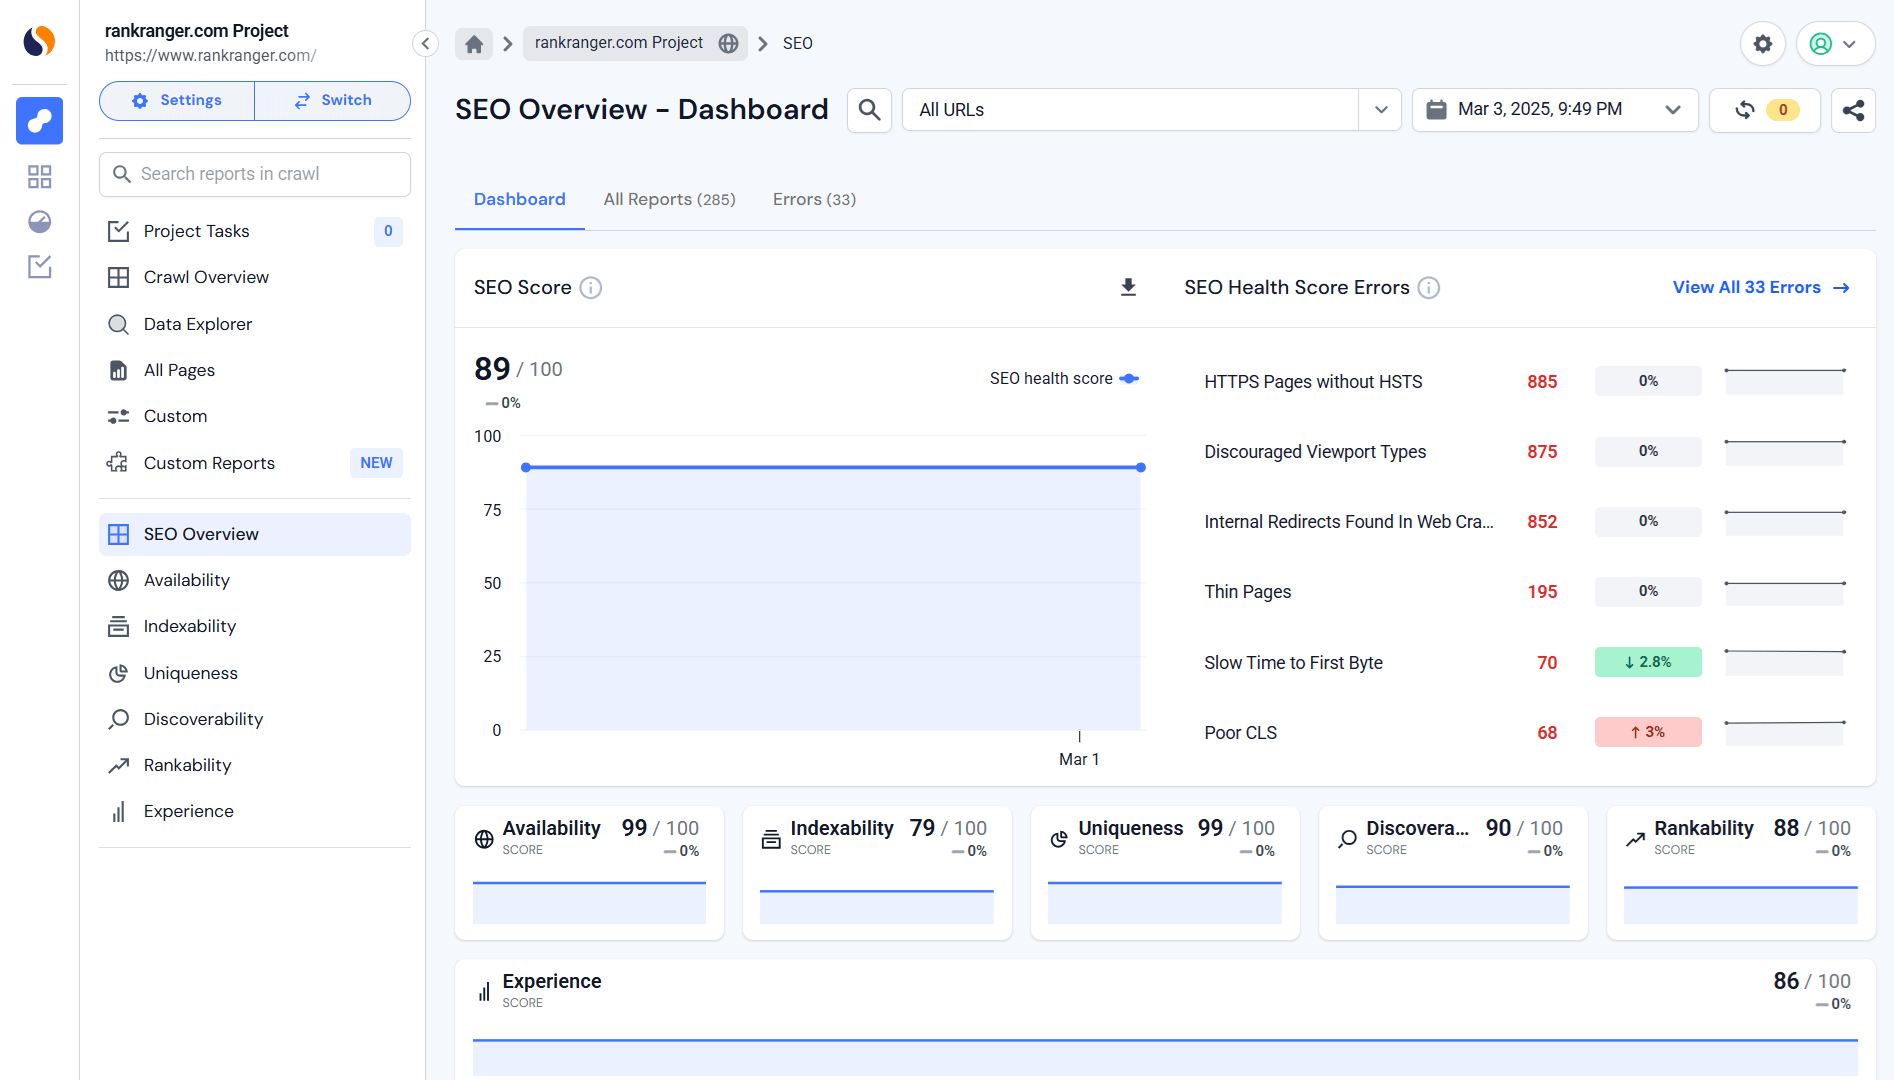Click the Mar 1 chart data point
Screen dimensions: 1894x1080
tap(1140, 467)
